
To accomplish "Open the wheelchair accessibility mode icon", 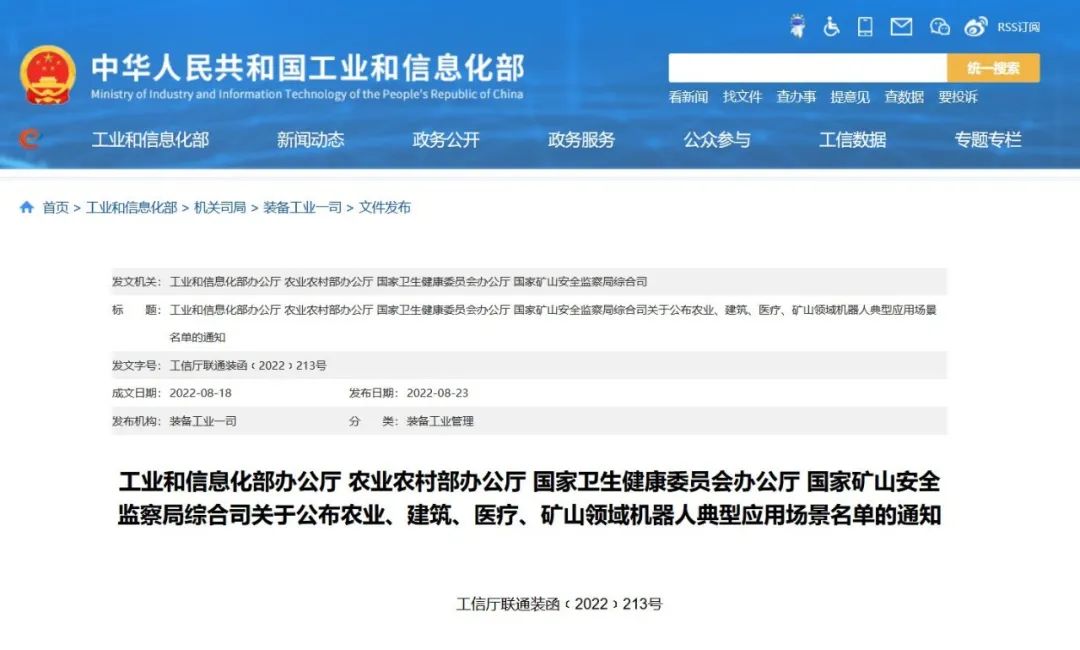I will click(831, 27).
